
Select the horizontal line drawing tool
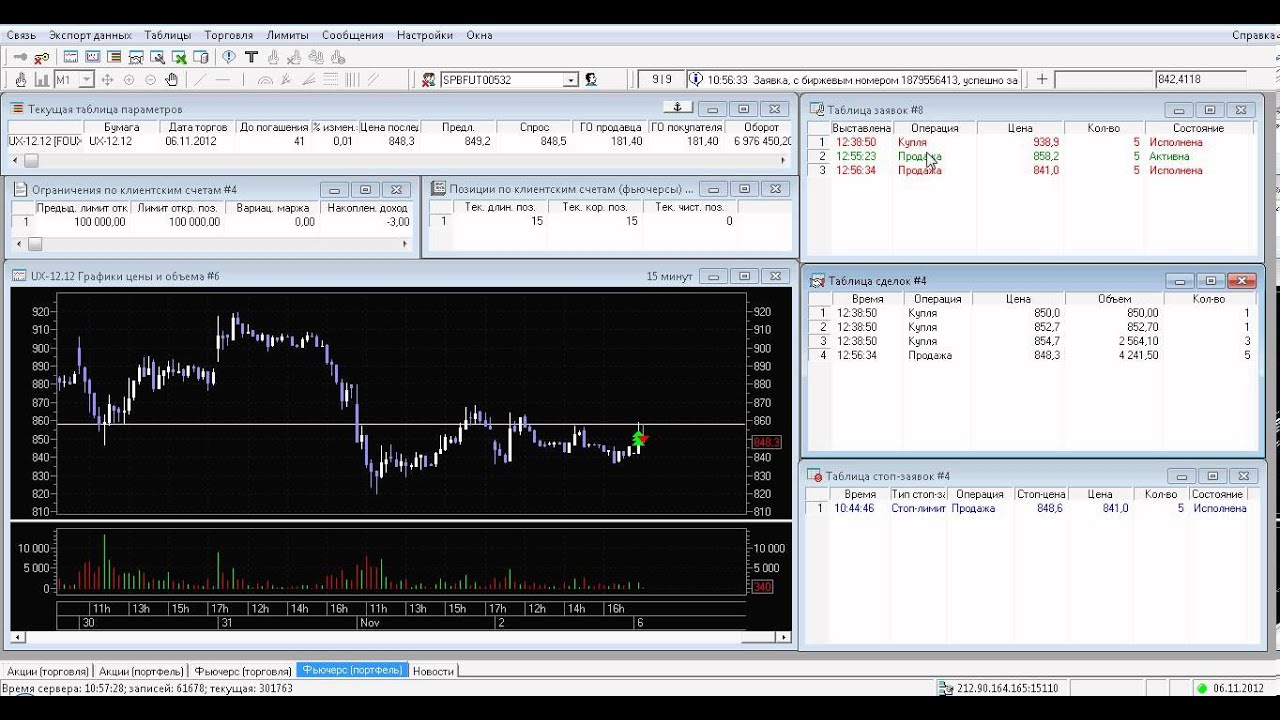pos(222,80)
